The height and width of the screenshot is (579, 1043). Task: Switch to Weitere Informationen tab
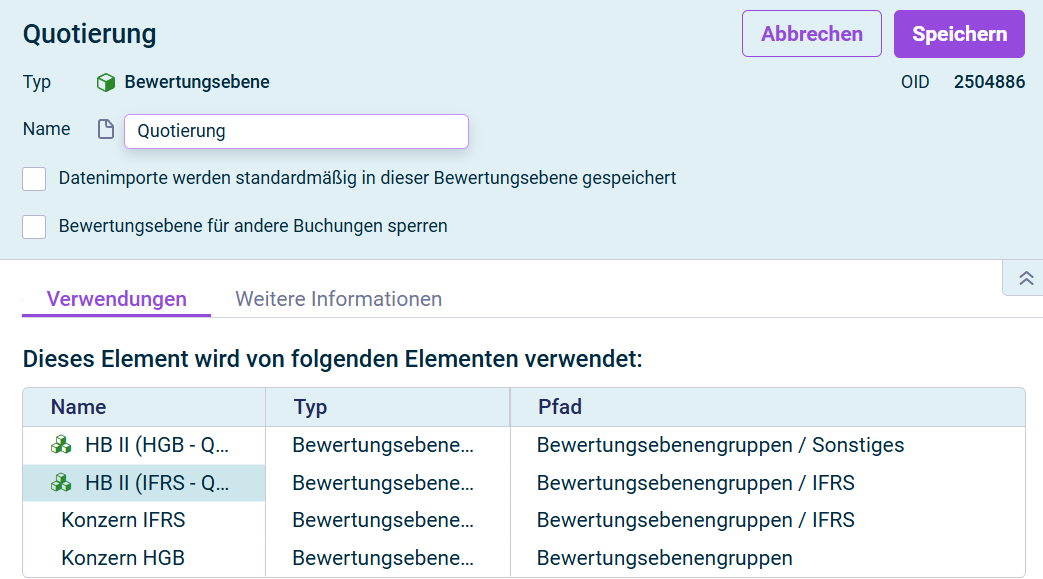coord(339,299)
